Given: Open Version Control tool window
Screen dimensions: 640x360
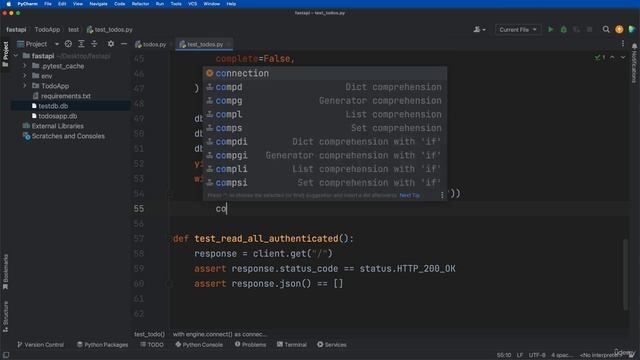Looking at the screenshot, I should tap(40, 345).
